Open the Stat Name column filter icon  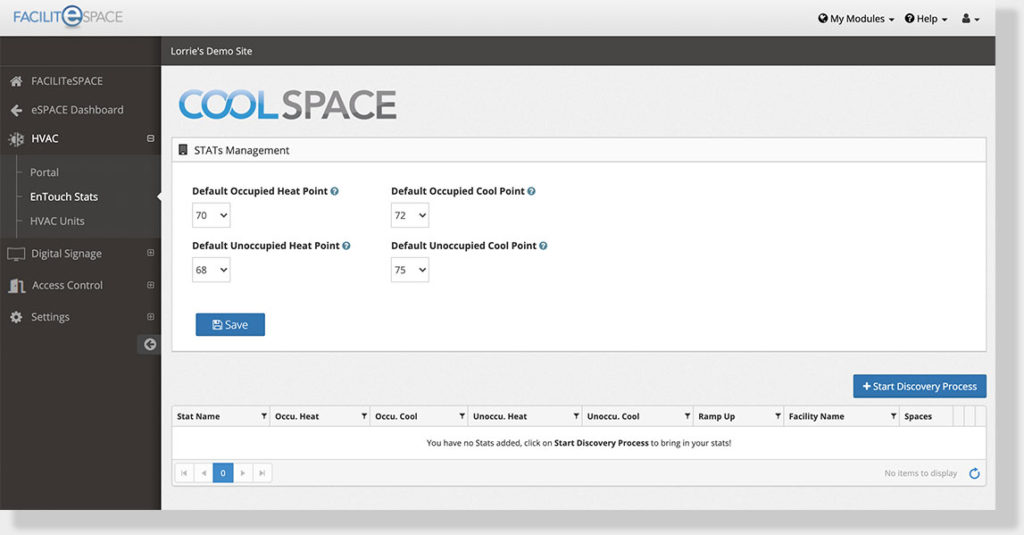pos(264,416)
